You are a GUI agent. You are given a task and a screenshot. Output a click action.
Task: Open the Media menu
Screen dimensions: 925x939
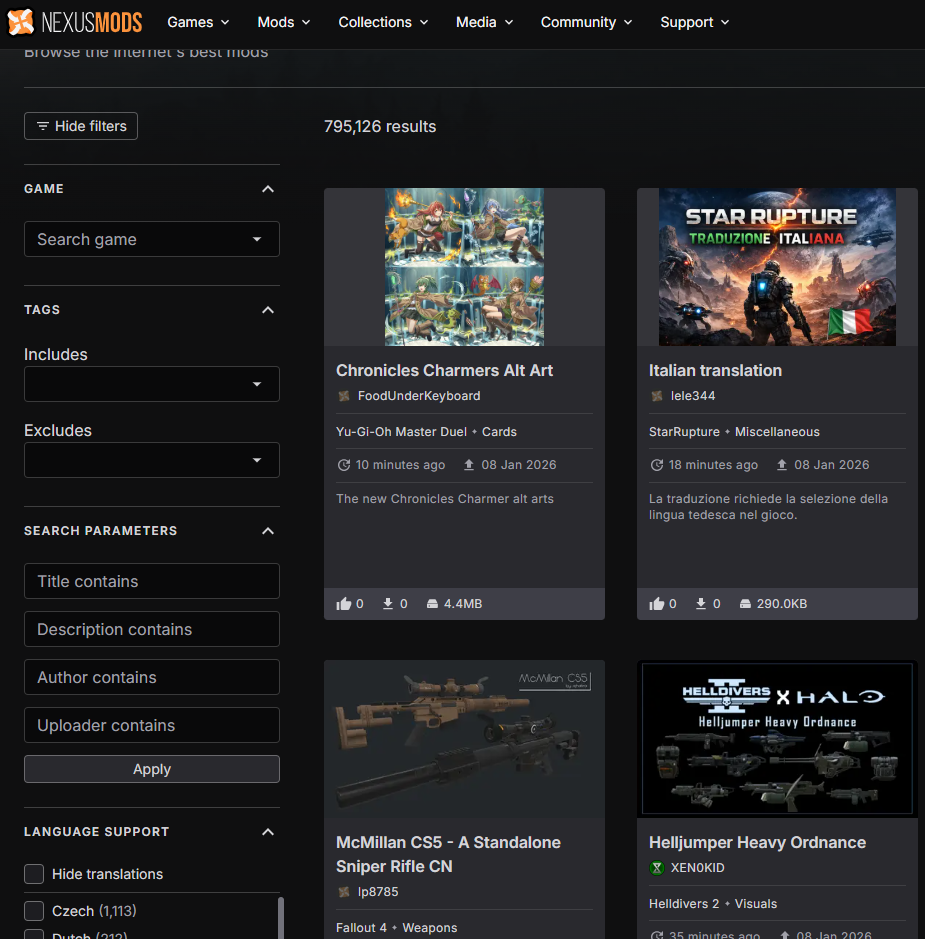coord(484,22)
